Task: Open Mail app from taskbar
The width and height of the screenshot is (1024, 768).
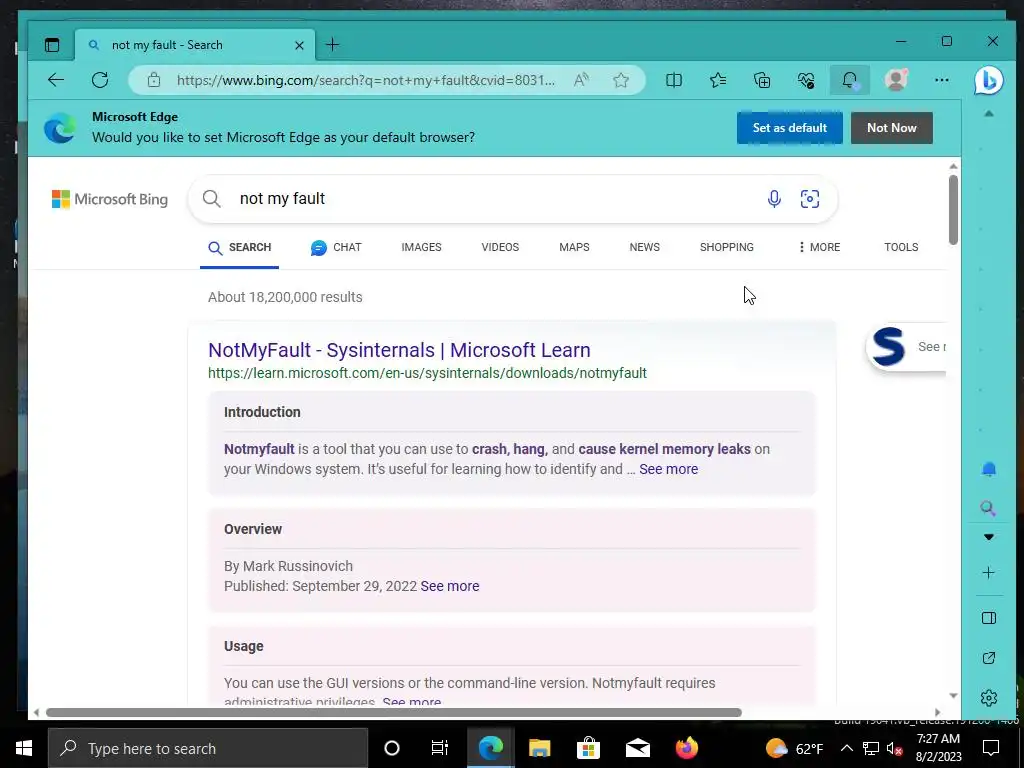Action: [x=637, y=748]
